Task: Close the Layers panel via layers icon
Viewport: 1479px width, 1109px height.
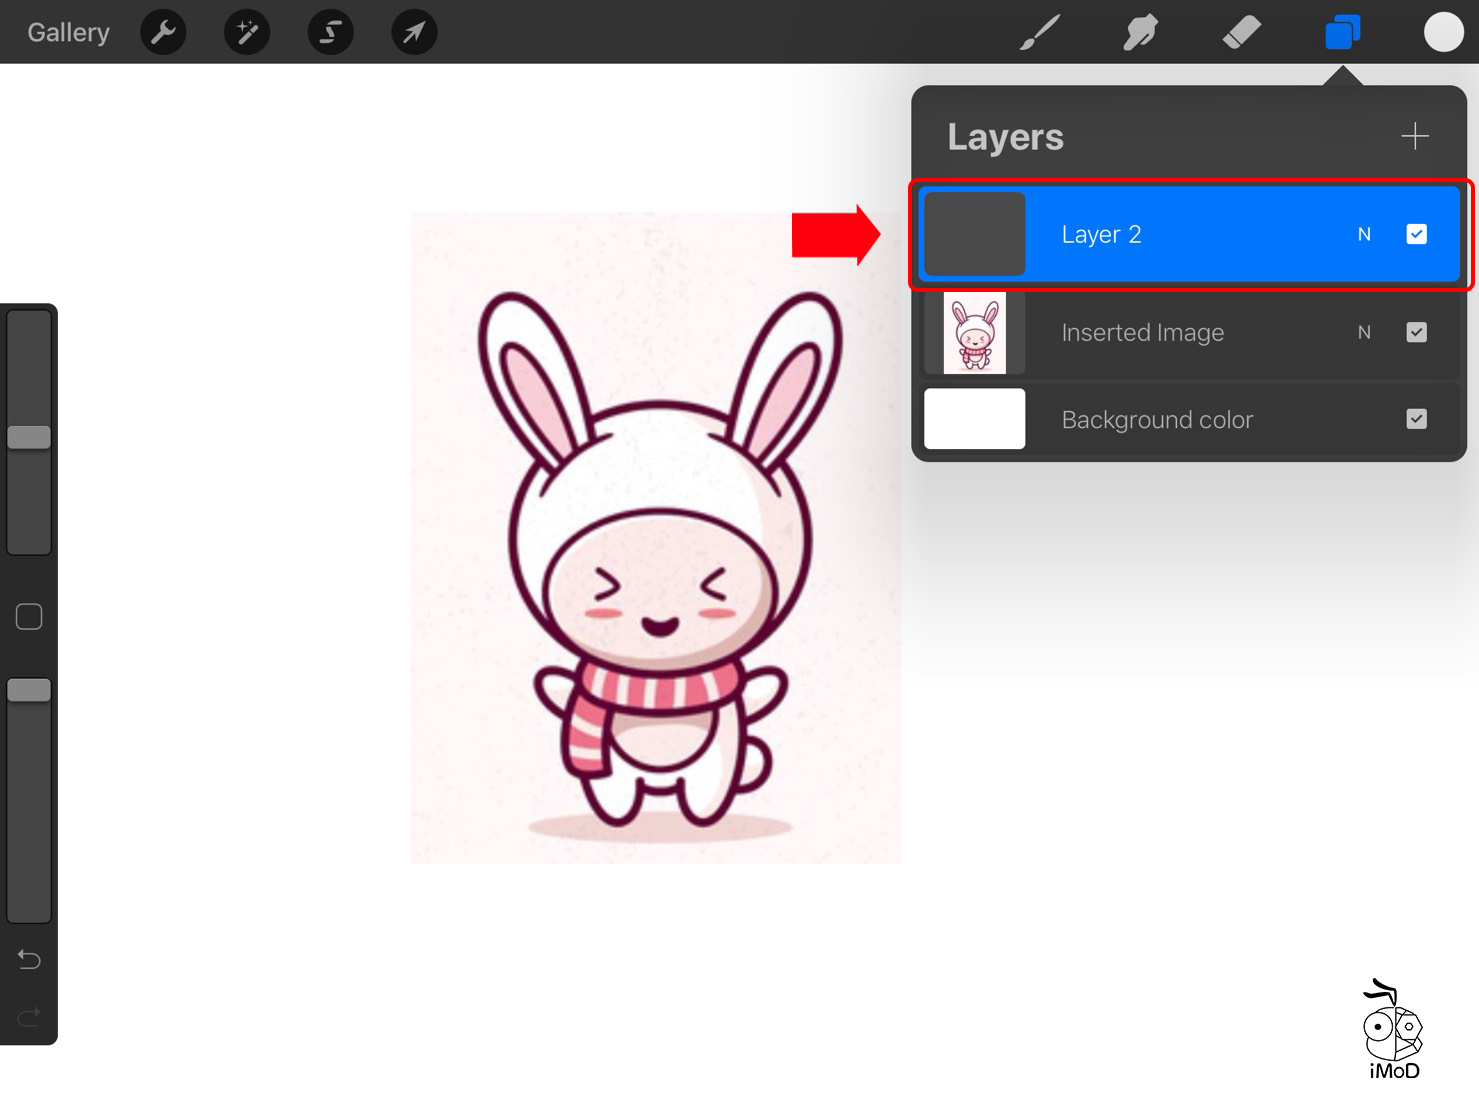Action: click(x=1342, y=33)
